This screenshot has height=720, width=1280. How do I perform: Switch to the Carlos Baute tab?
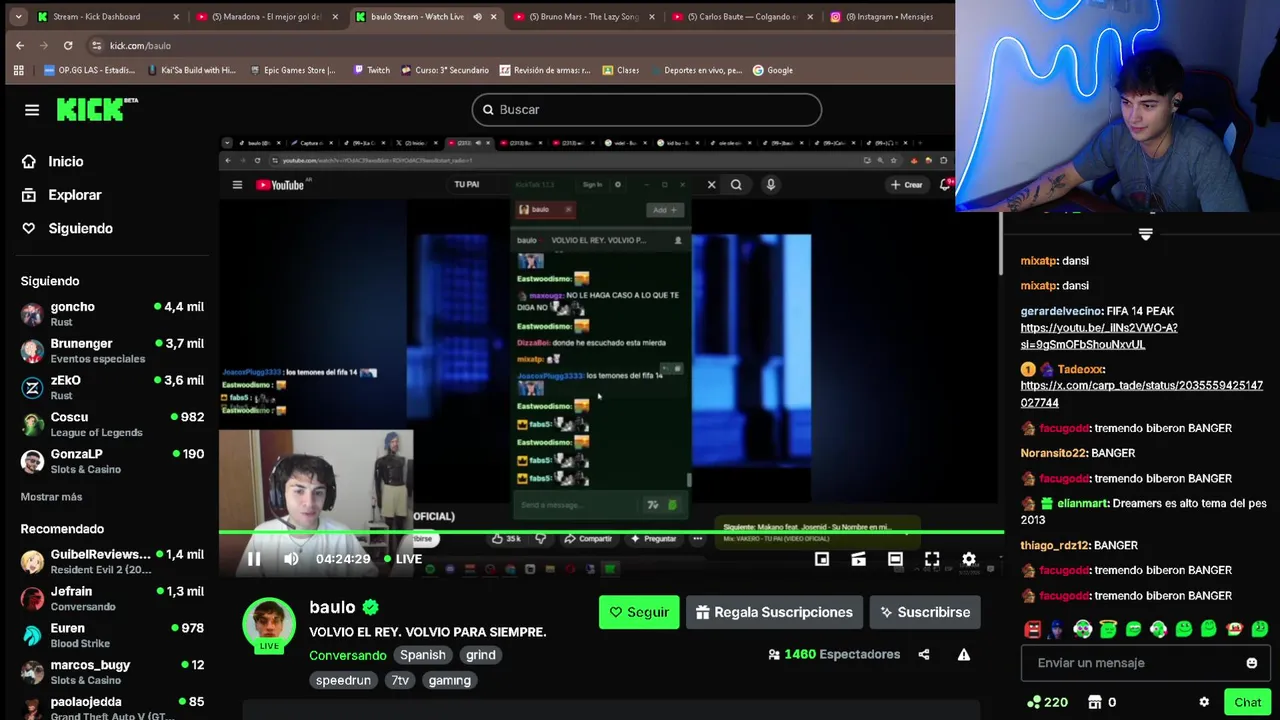(742, 16)
